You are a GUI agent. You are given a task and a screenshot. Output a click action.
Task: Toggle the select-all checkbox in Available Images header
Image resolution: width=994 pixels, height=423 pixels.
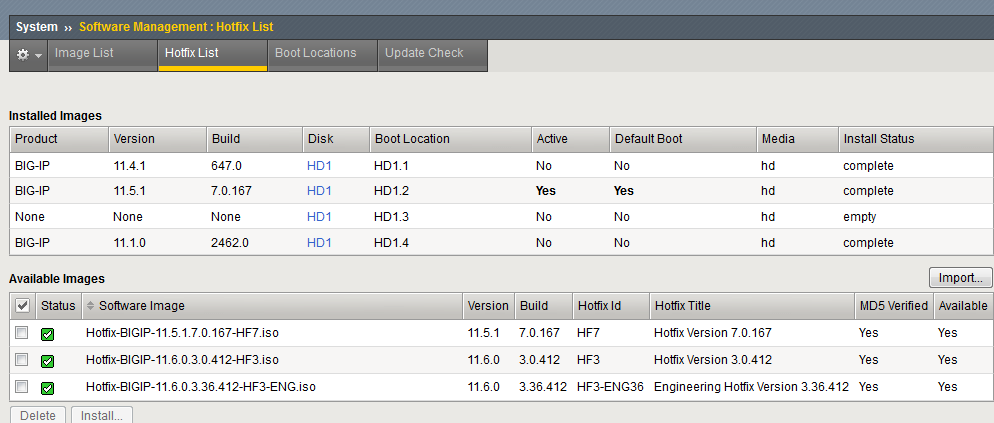tap(22, 306)
